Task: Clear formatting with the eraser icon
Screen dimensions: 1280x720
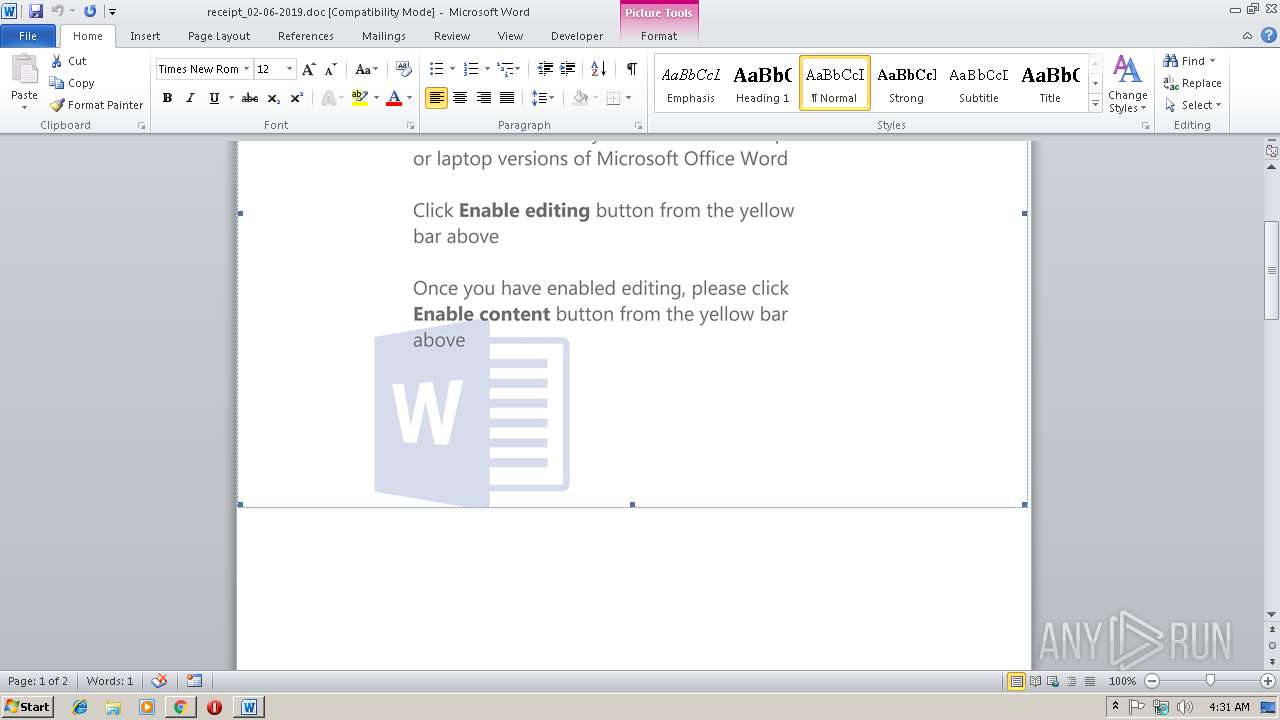Action: [404, 69]
